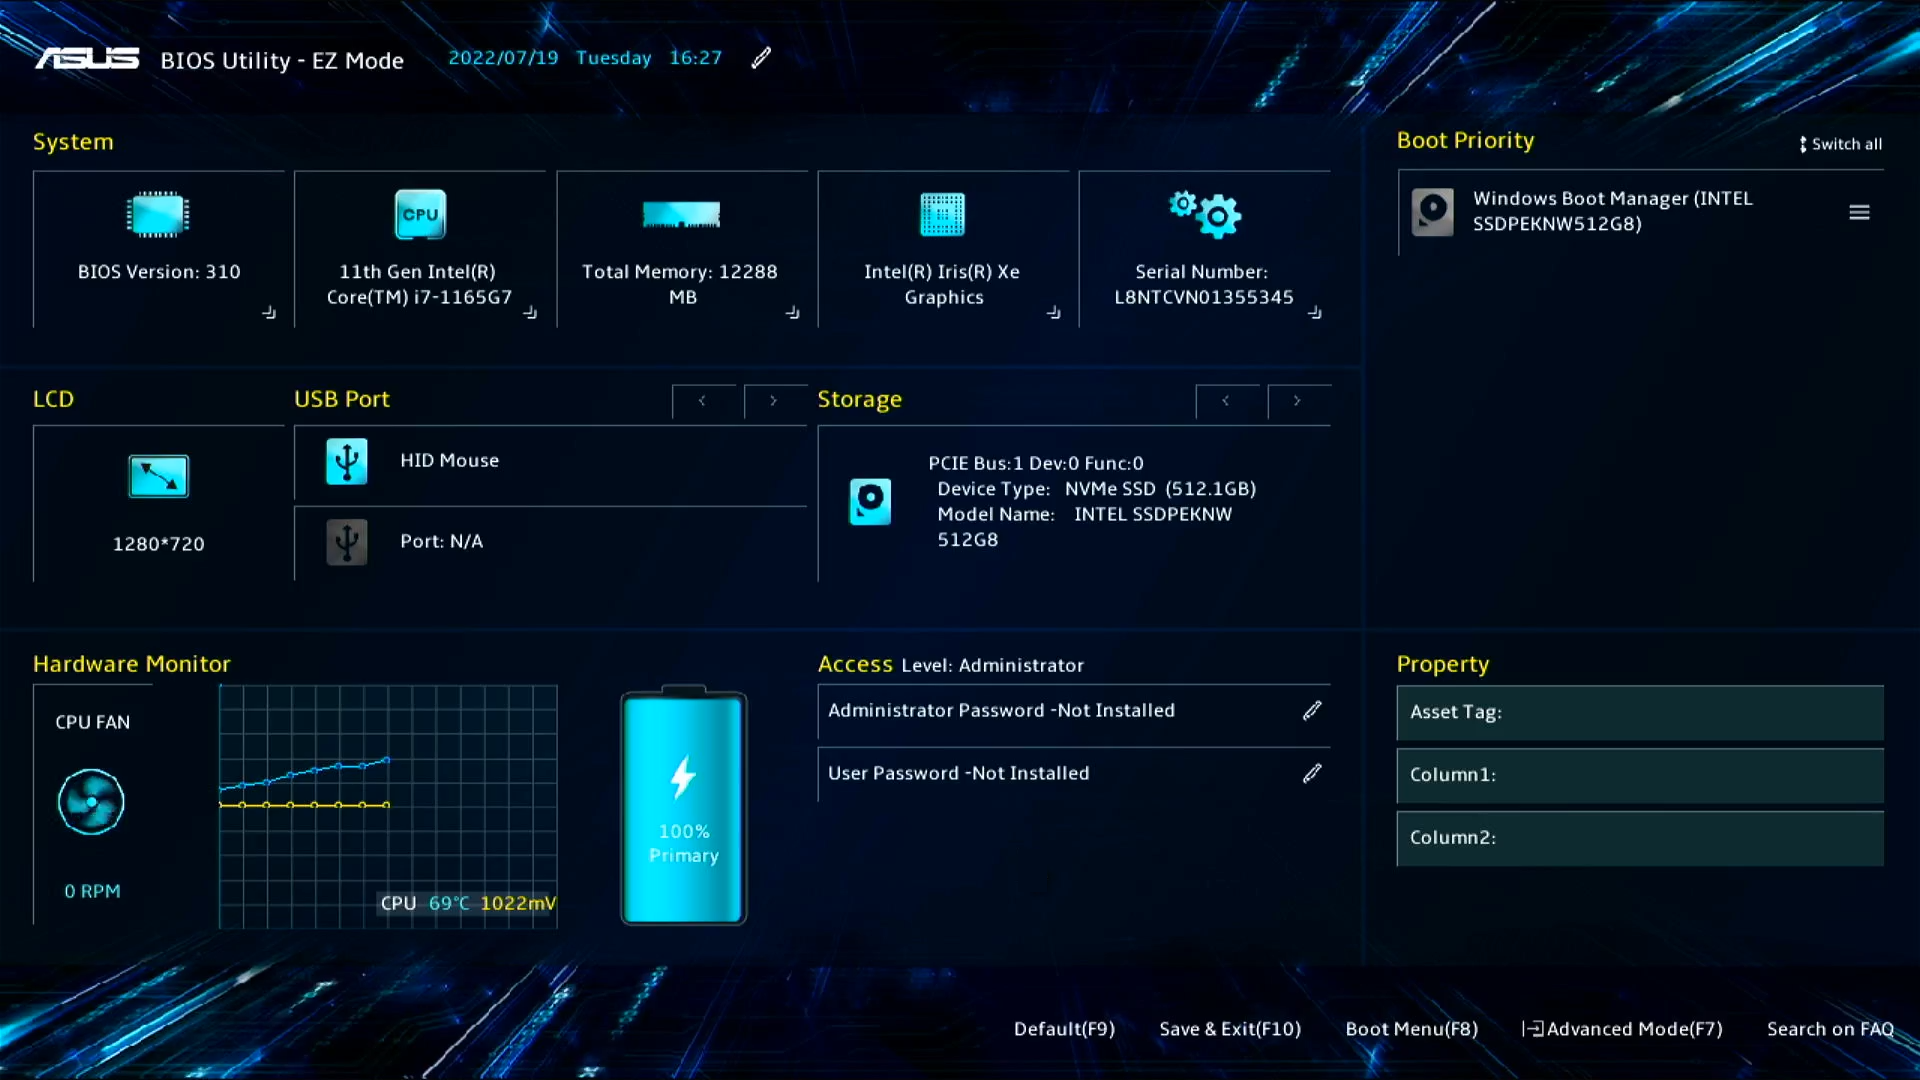1920x1080 pixels.
Task: Click the LCD resolution display icon
Action: (x=158, y=476)
